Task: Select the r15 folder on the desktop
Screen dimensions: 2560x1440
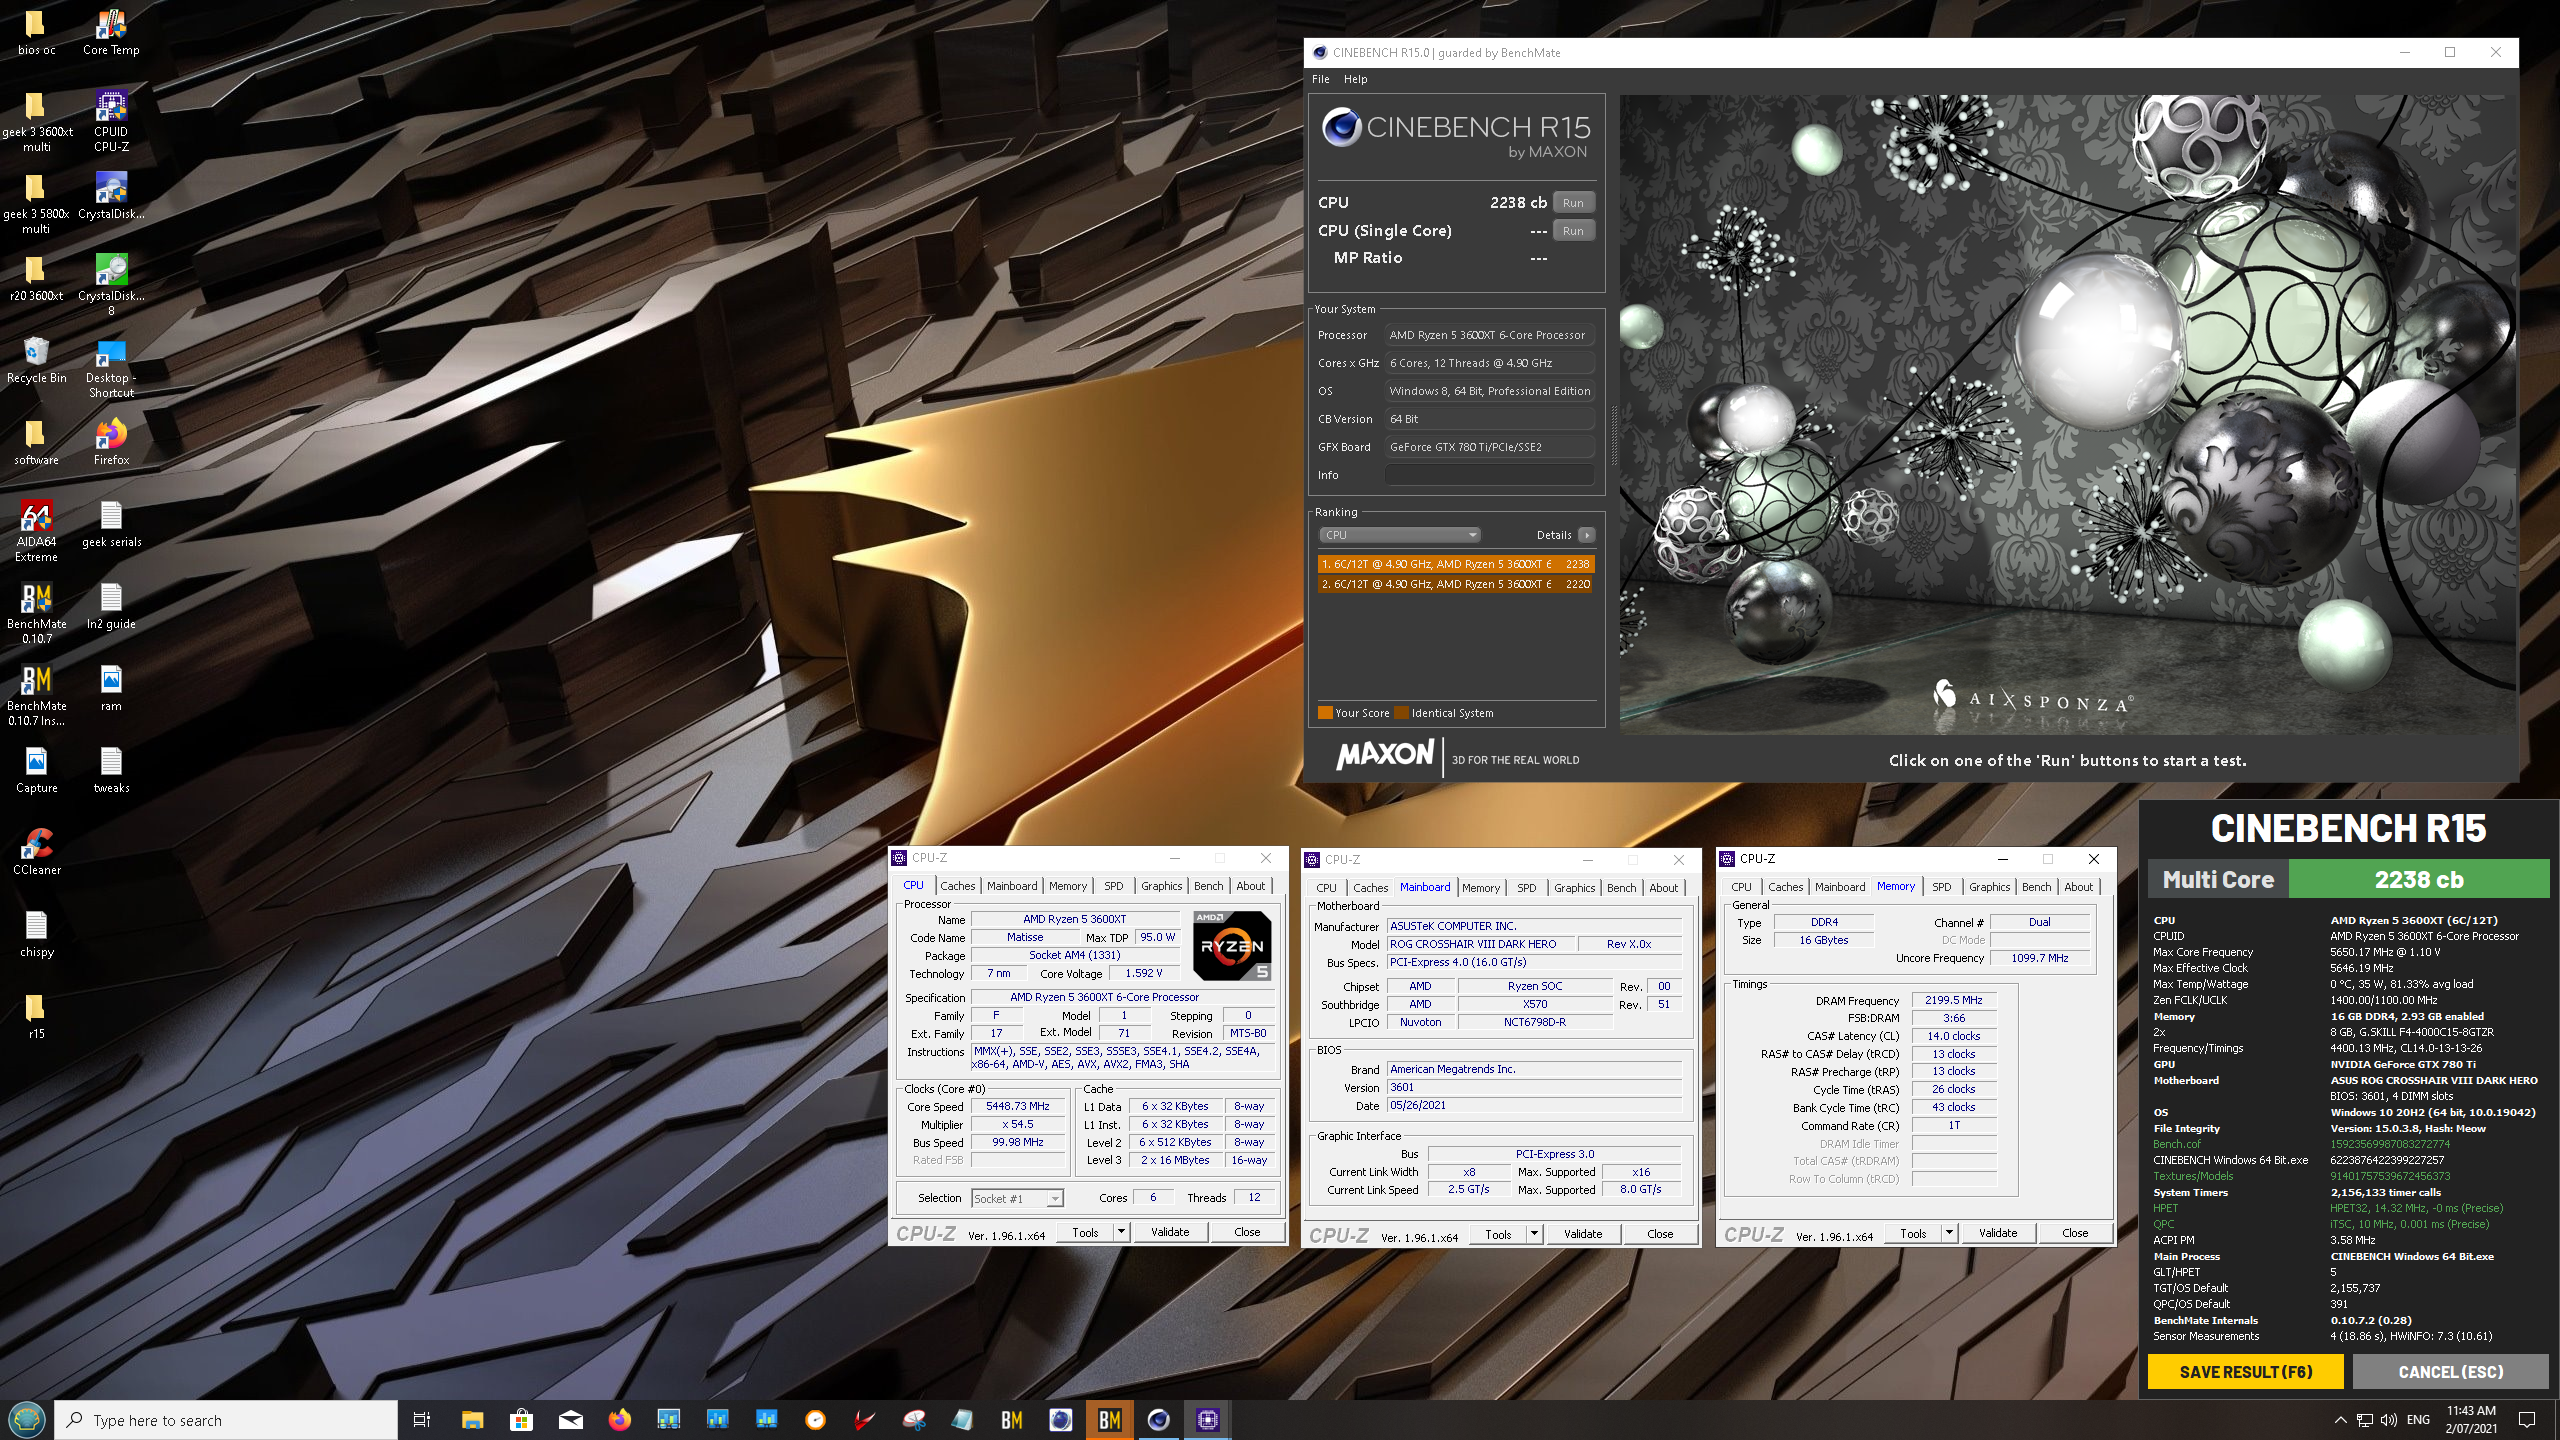Action: 37,1017
